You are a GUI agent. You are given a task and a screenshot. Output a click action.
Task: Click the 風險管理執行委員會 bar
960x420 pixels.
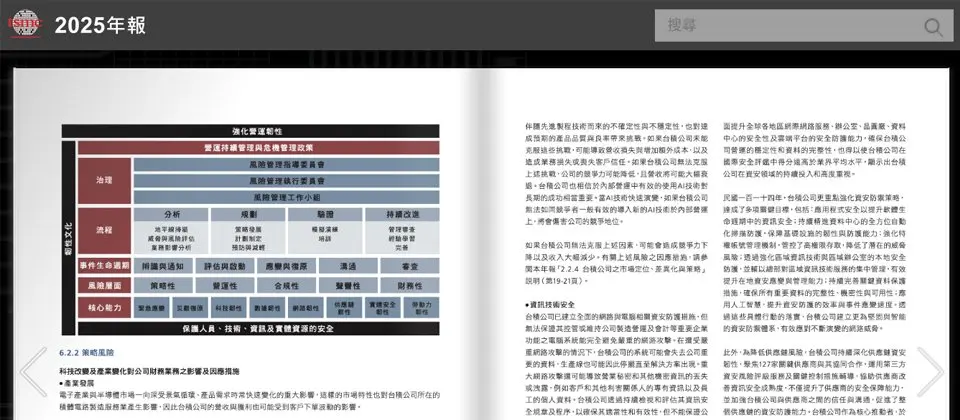(287, 181)
